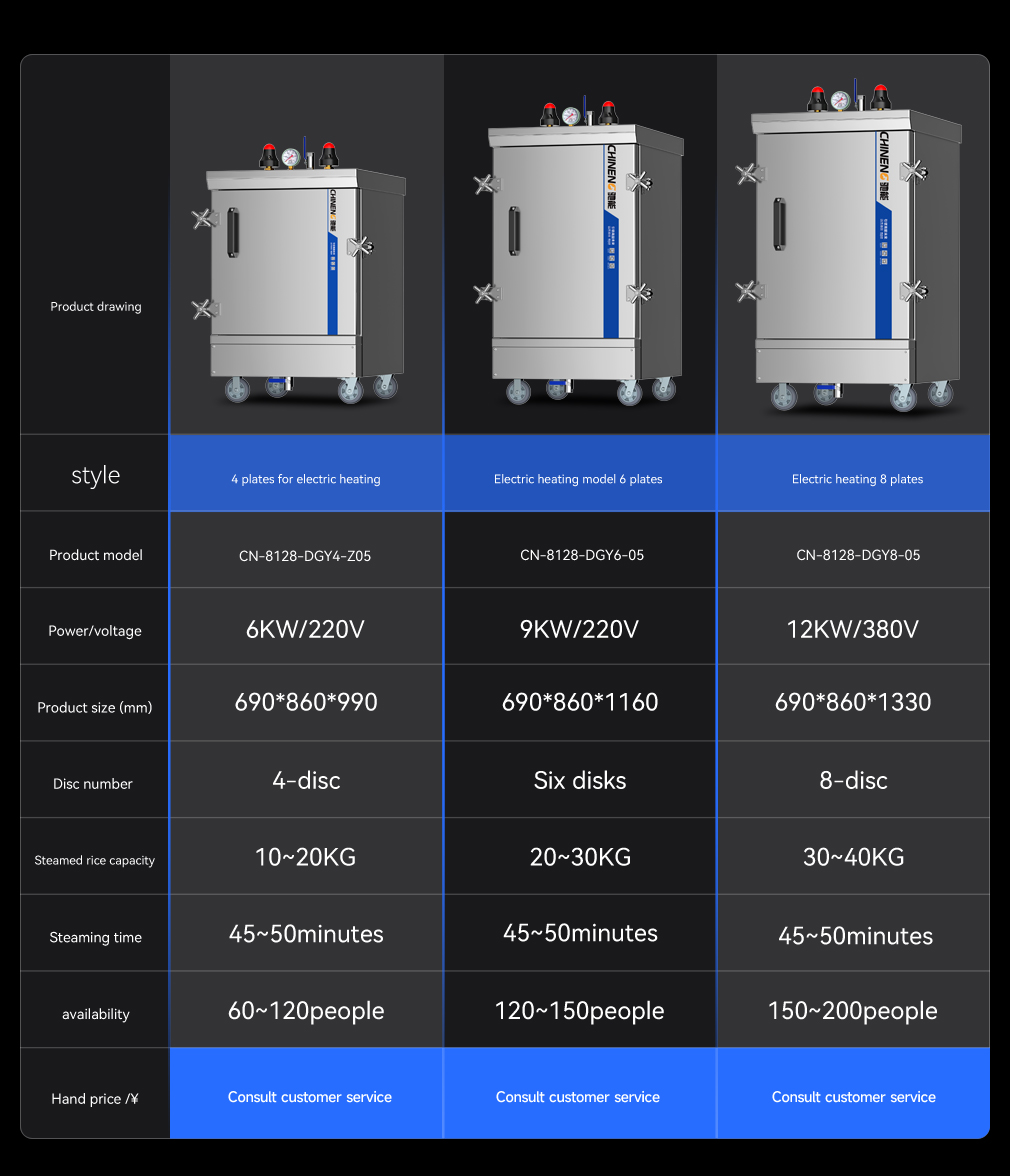Click the 'Six disks' cell
Viewport: 1010px width, 1176px height.
point(580,780)
